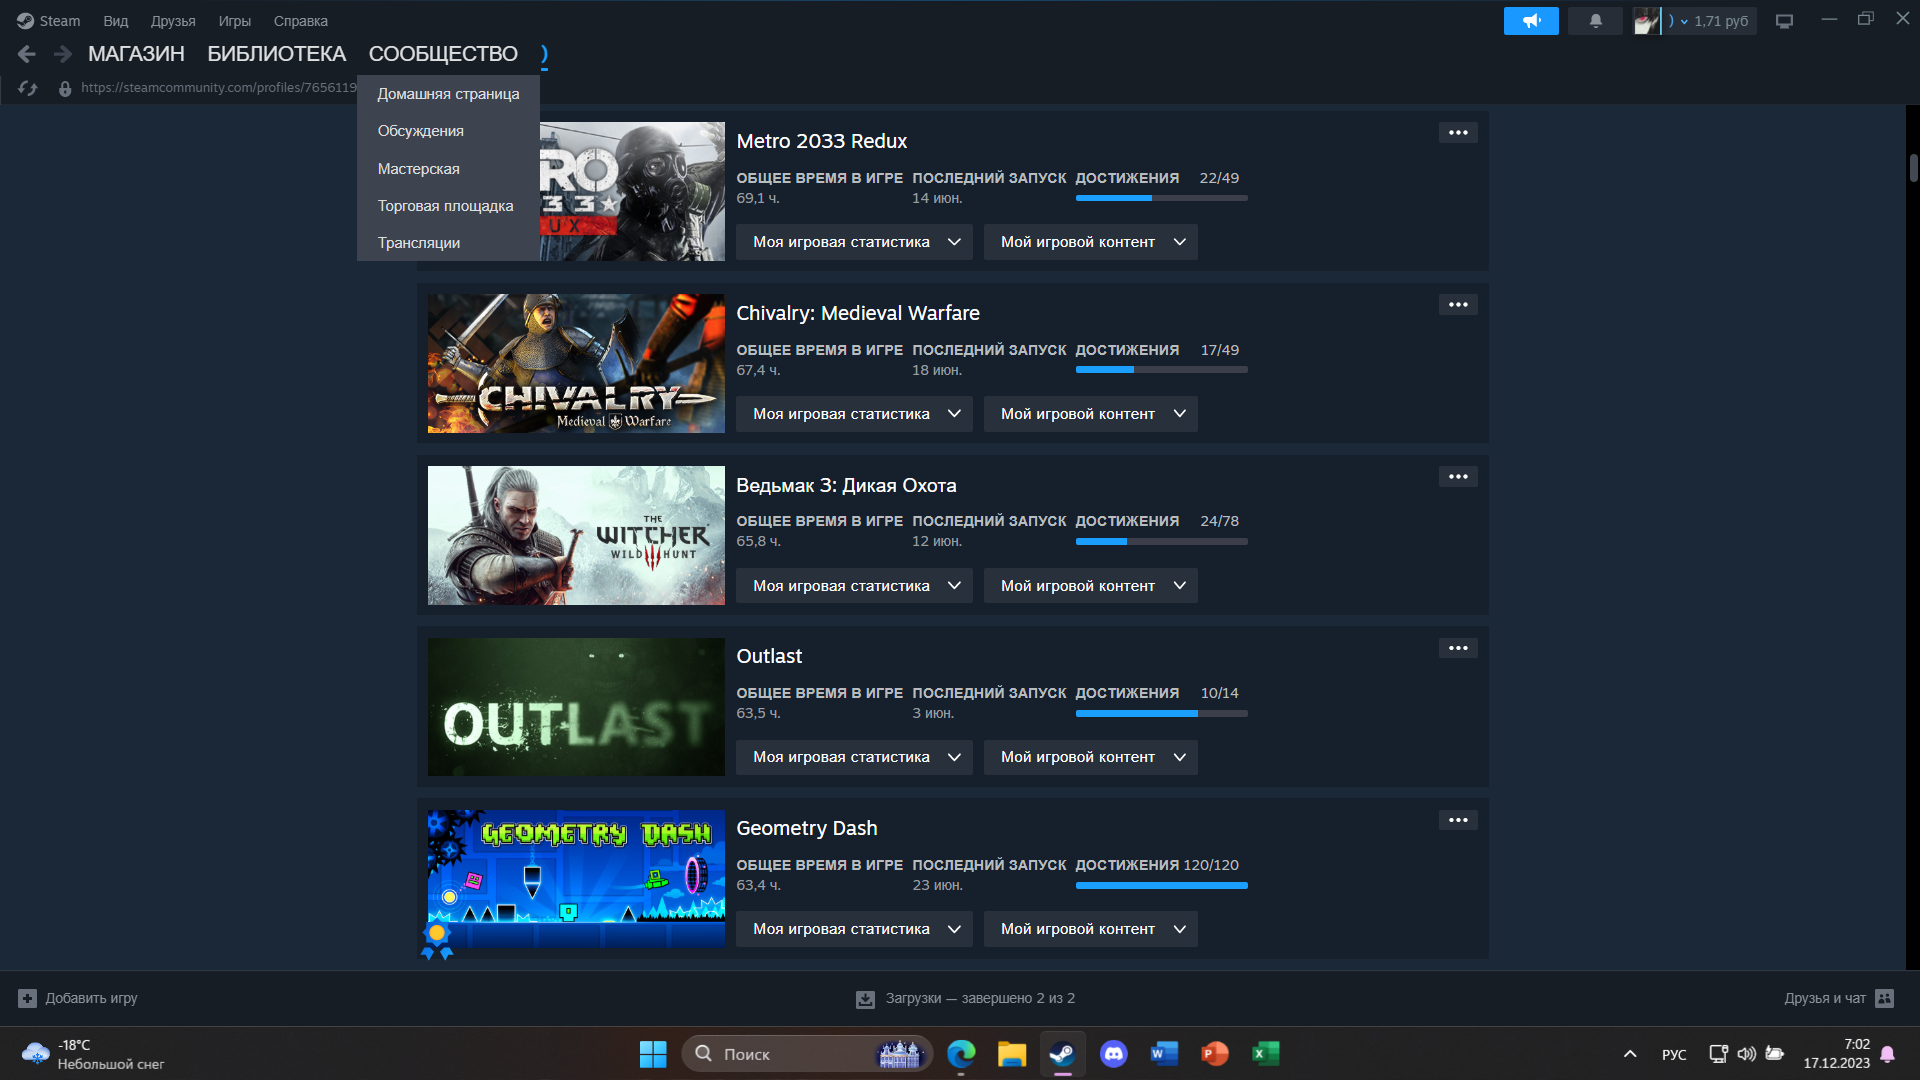The image size is (1920, 1080).
Task: Open the friends and chat grid icon
Action: point(1884,998)
